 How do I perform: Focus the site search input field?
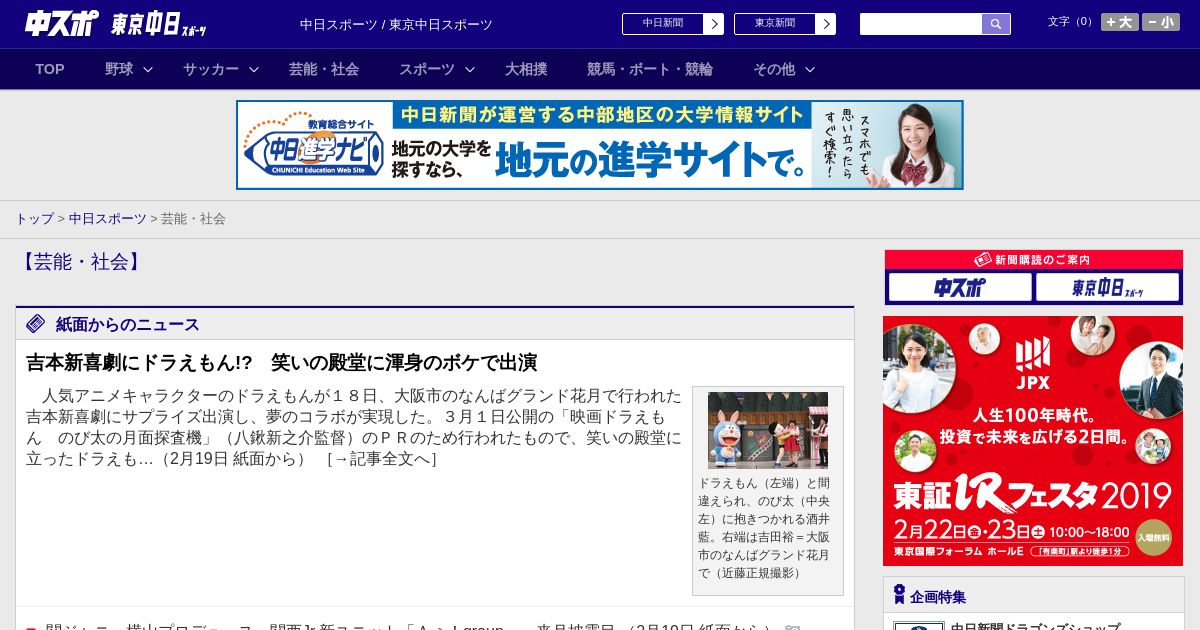coord(921,24)
